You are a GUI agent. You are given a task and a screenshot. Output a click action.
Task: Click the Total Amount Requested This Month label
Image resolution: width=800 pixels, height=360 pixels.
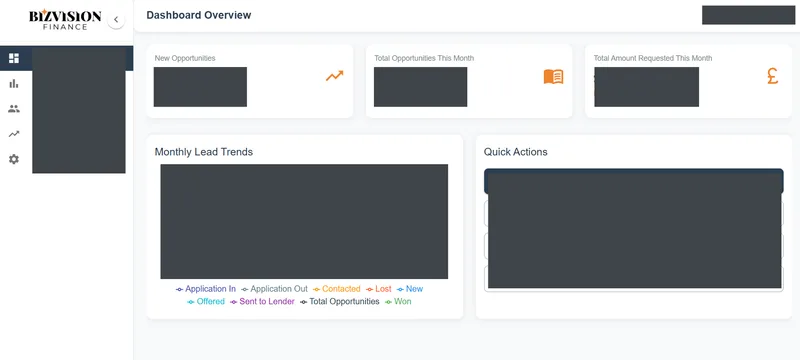[x=653, y=58]
